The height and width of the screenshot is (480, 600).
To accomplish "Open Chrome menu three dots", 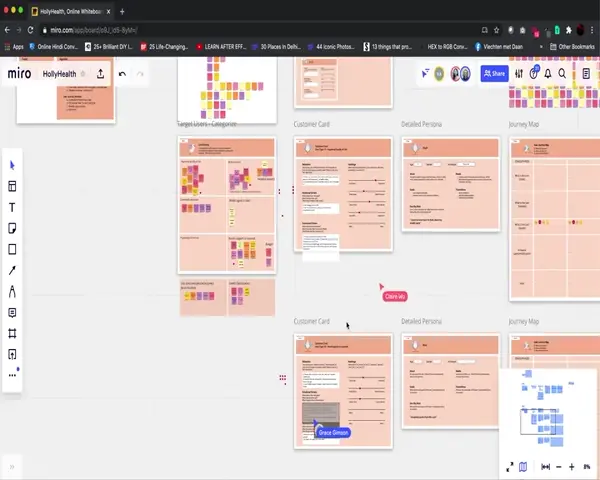I will click(x=592, y=30).
